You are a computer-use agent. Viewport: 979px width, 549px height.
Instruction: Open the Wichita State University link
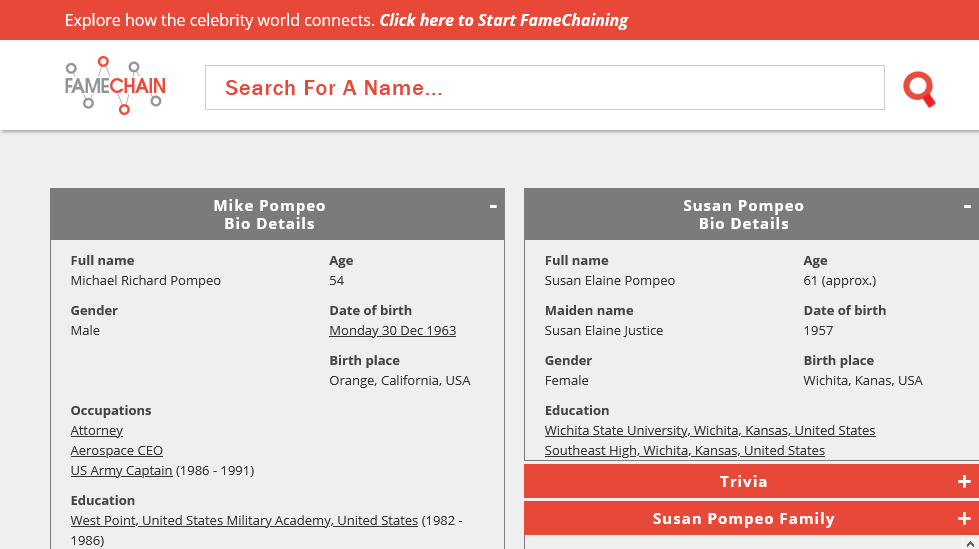(x=710, y=430)
